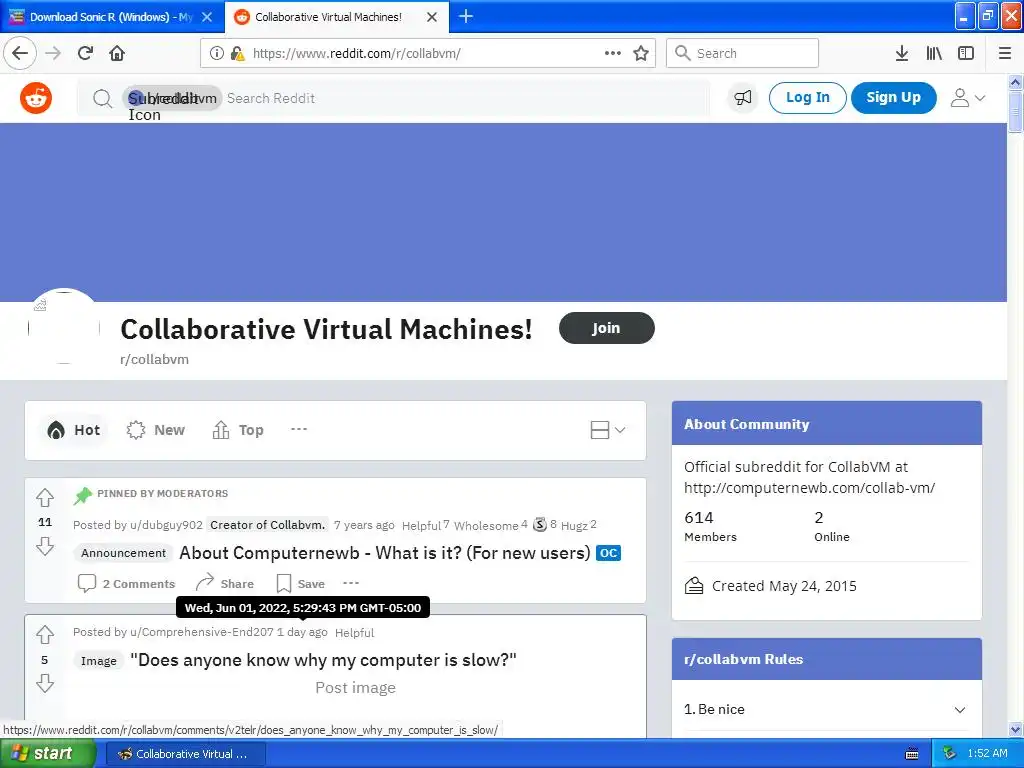Downvote the pinned Computernewb post
The image size is (1024, 768).
[44, 546]
